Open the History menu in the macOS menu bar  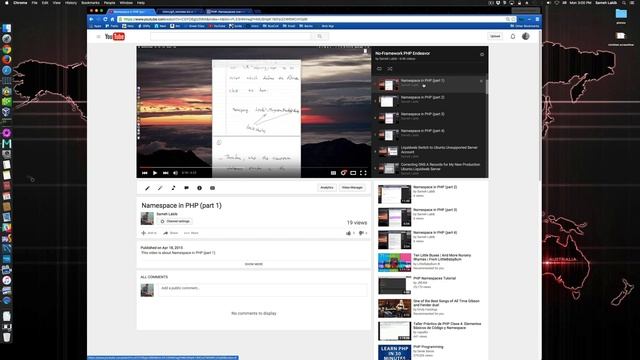click(71, 2)
